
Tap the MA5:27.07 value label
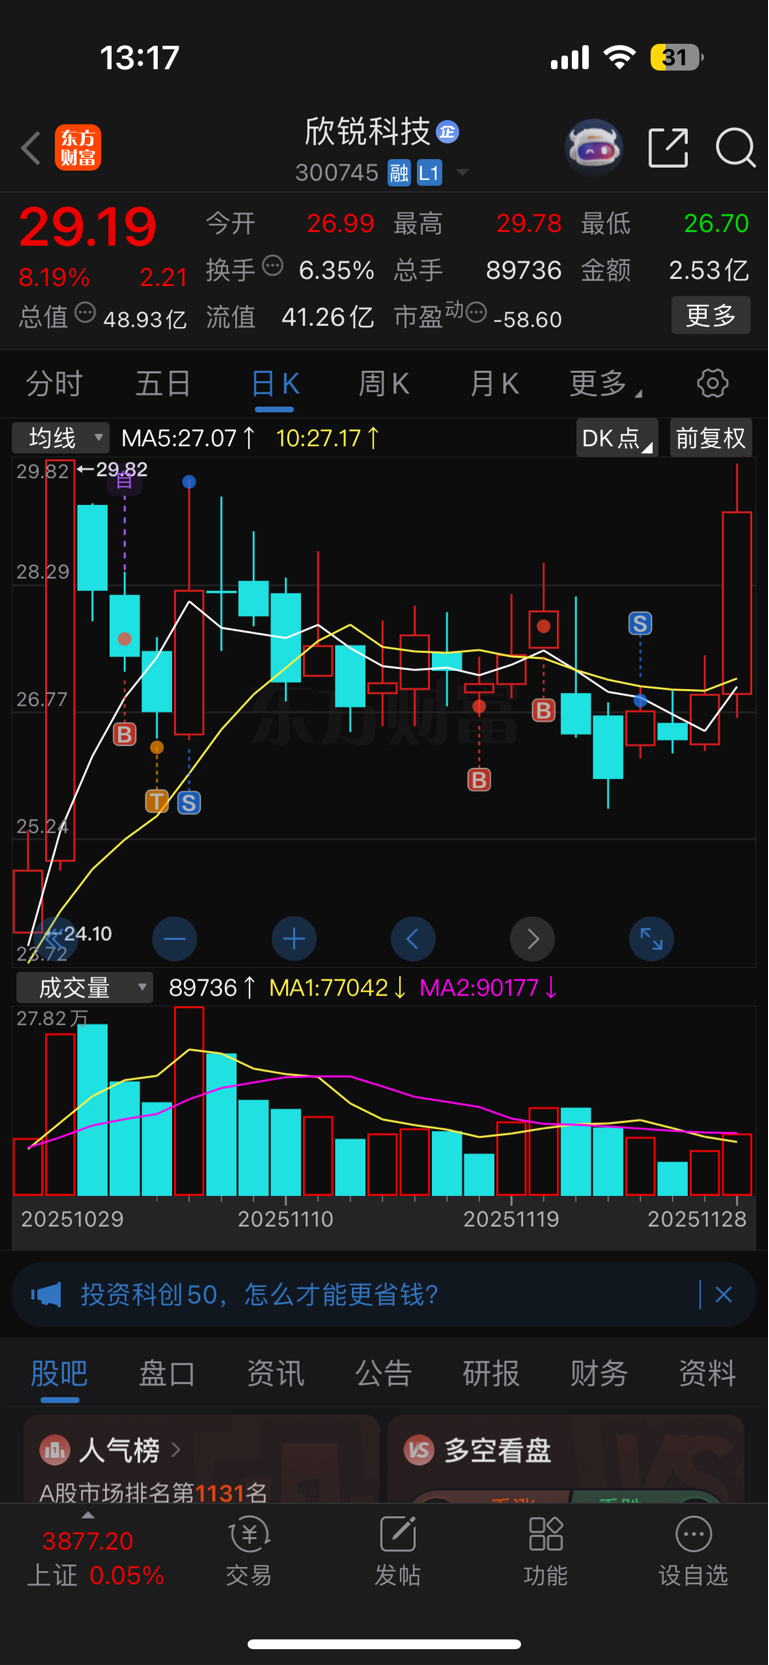click(188, 438)
